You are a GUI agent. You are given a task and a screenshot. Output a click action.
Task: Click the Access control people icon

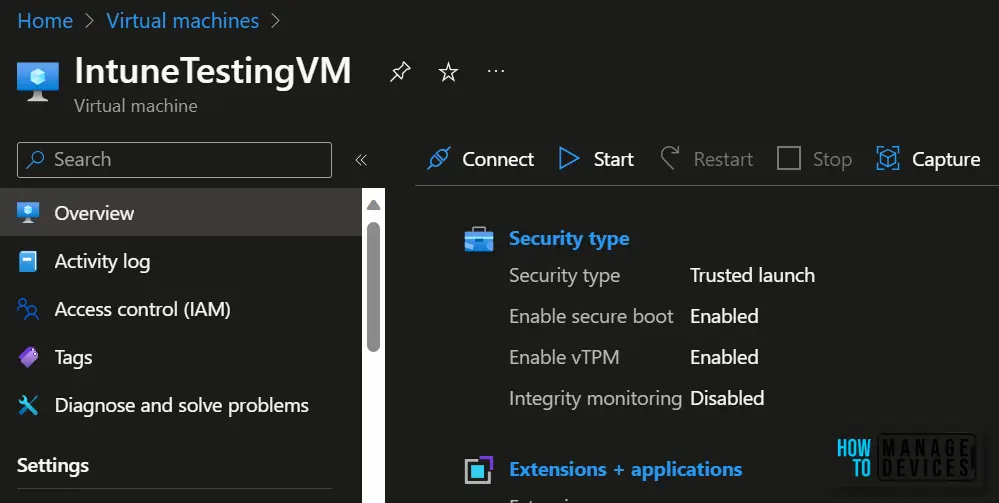click(28, 309)
